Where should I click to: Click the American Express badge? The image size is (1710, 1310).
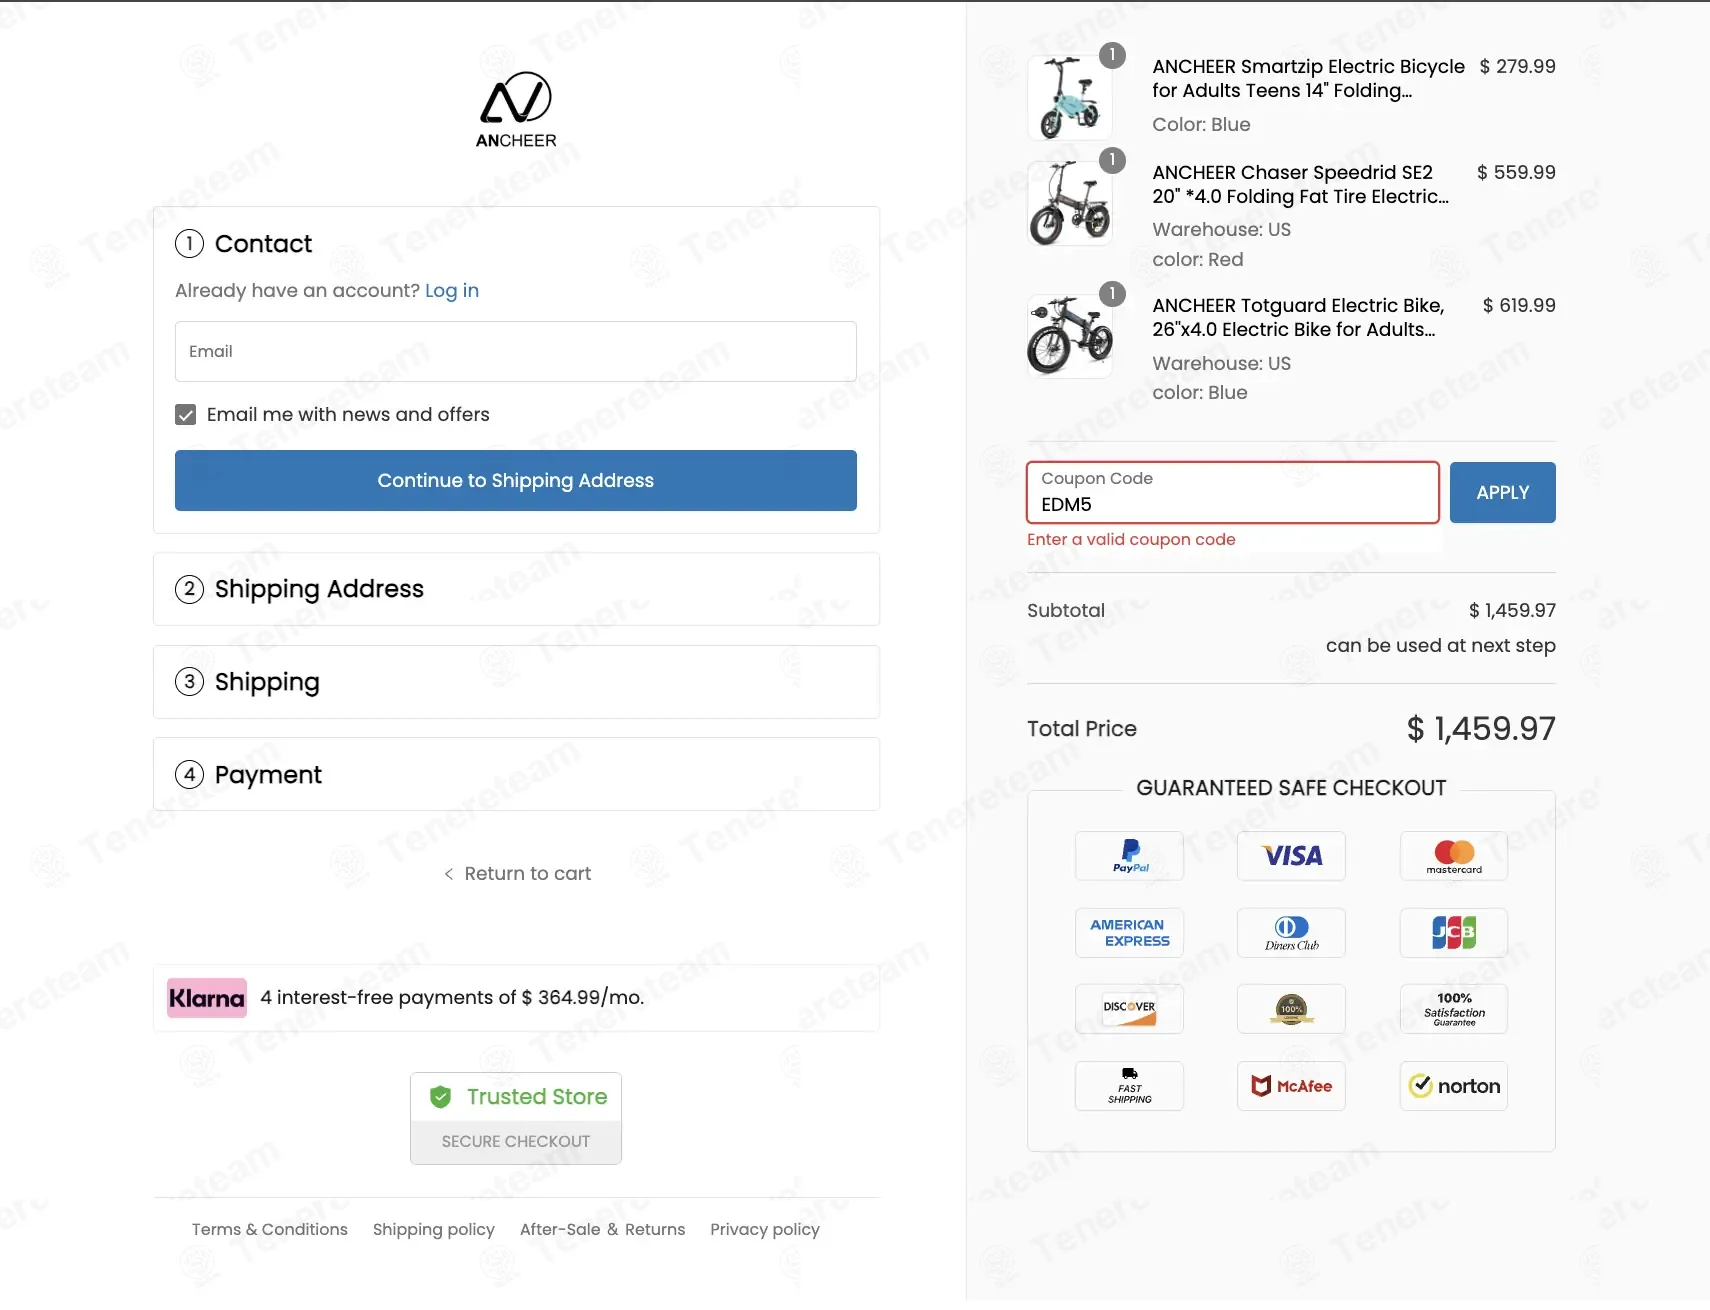(x=1129, y=933)
